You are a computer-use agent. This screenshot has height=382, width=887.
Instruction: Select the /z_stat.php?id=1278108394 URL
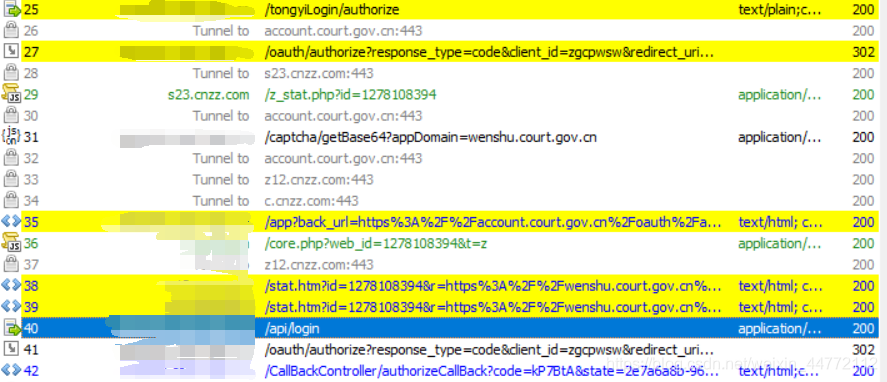(350, 95)
